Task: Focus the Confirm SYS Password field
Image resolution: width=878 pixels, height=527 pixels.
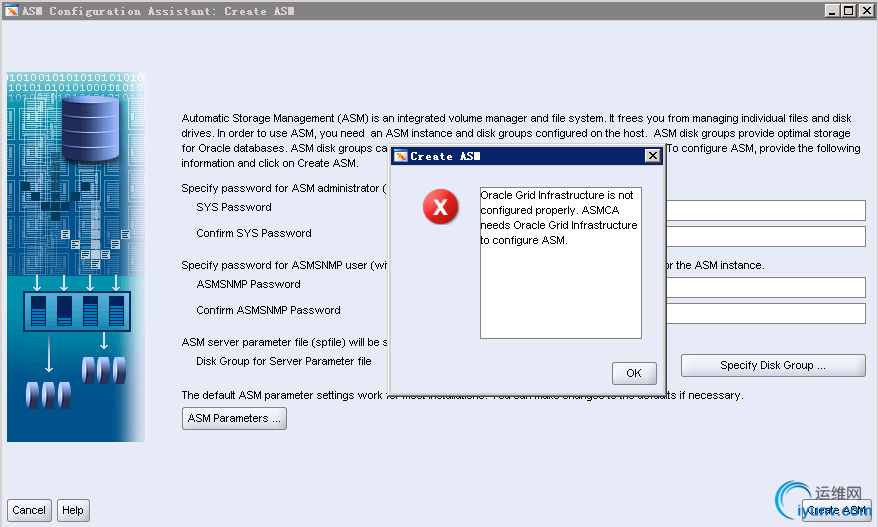Action: pyautogui.click(x=765, y=236)
